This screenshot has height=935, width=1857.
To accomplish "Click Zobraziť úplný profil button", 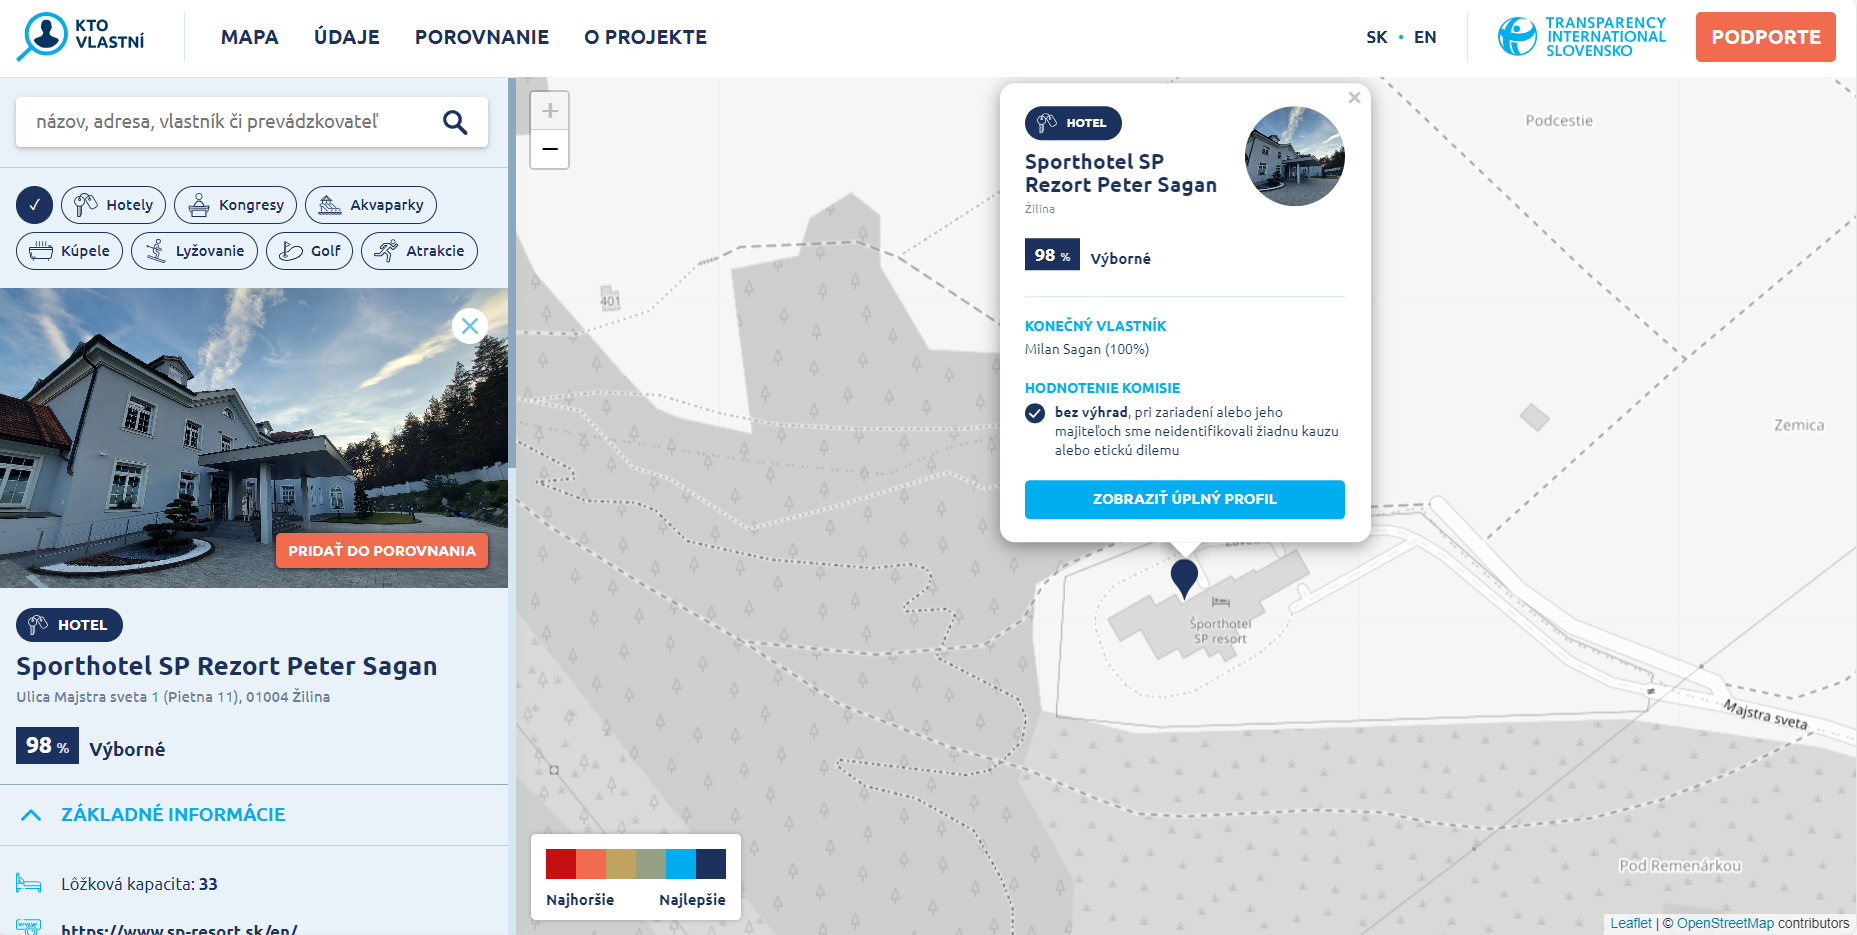I will pyautogui.click(x=1184, y=499).
